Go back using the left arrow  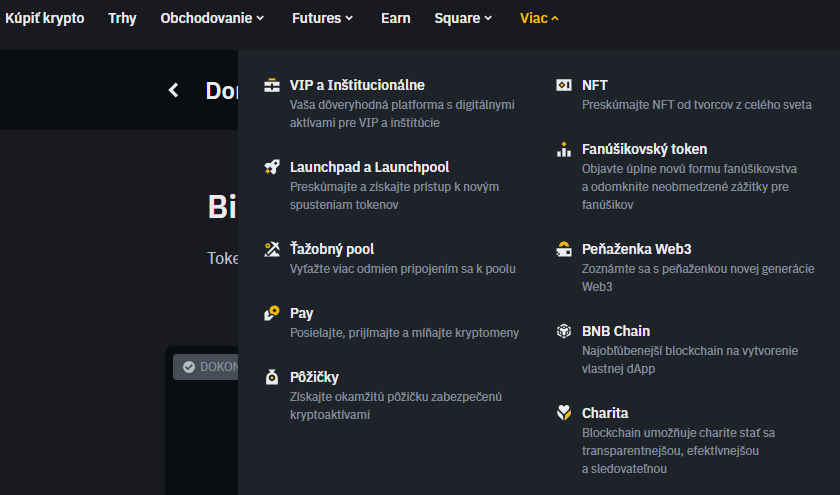(x=174, y=91)
